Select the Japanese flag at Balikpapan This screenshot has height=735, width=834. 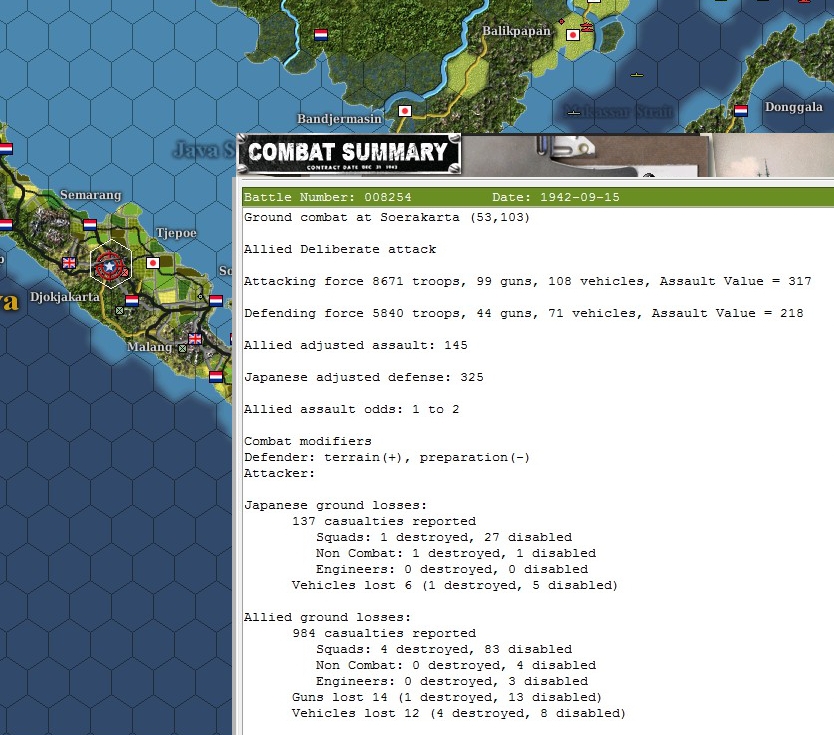(573, 35)
